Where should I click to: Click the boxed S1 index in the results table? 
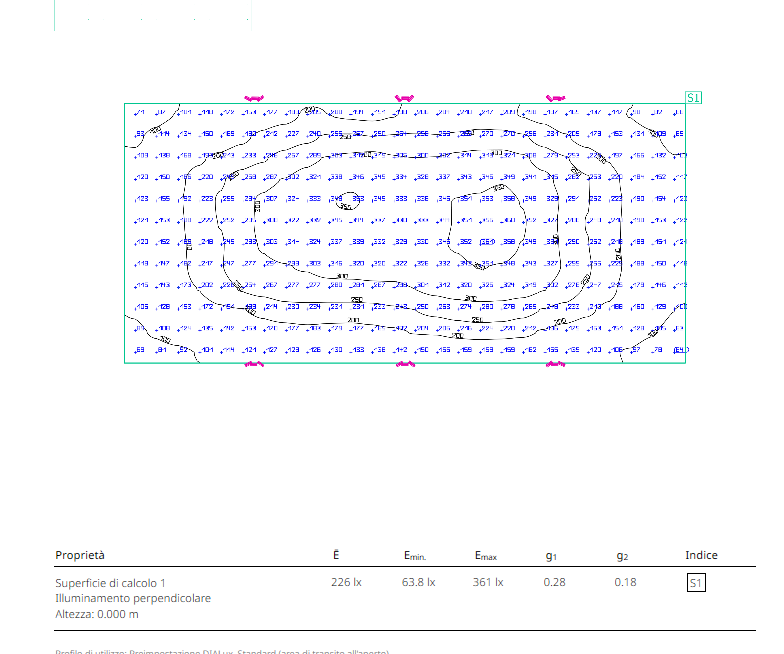(x=696, y=582)
